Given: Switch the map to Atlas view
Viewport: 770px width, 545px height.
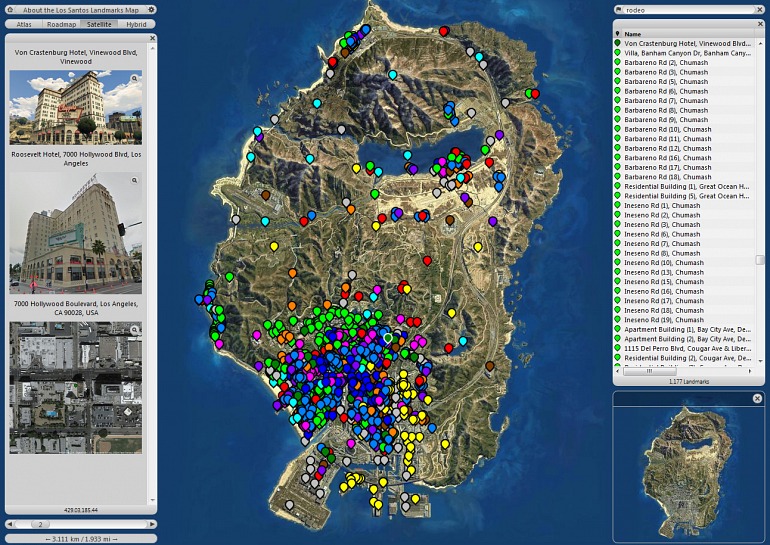Looking at the screenshot, I should click(24, 24).
